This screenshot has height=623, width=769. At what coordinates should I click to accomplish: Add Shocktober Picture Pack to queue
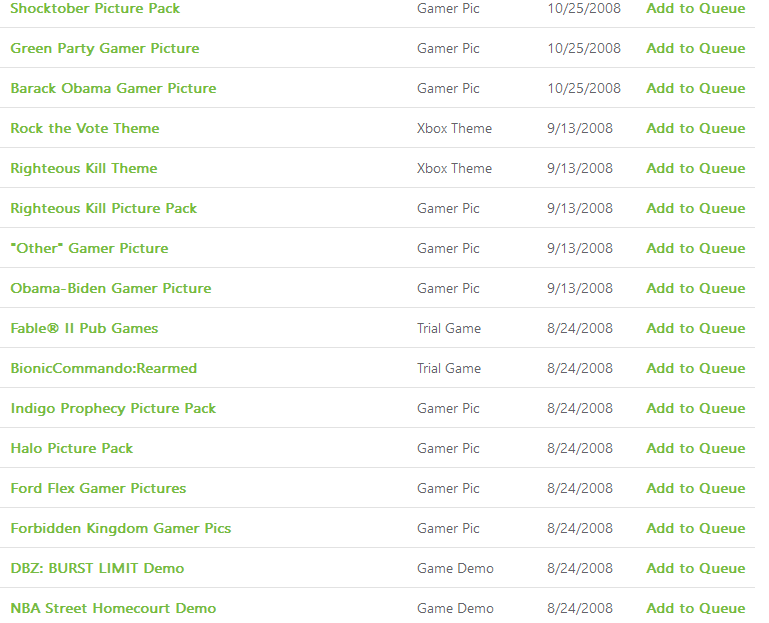pyautogui.click(x=695, y=8)
